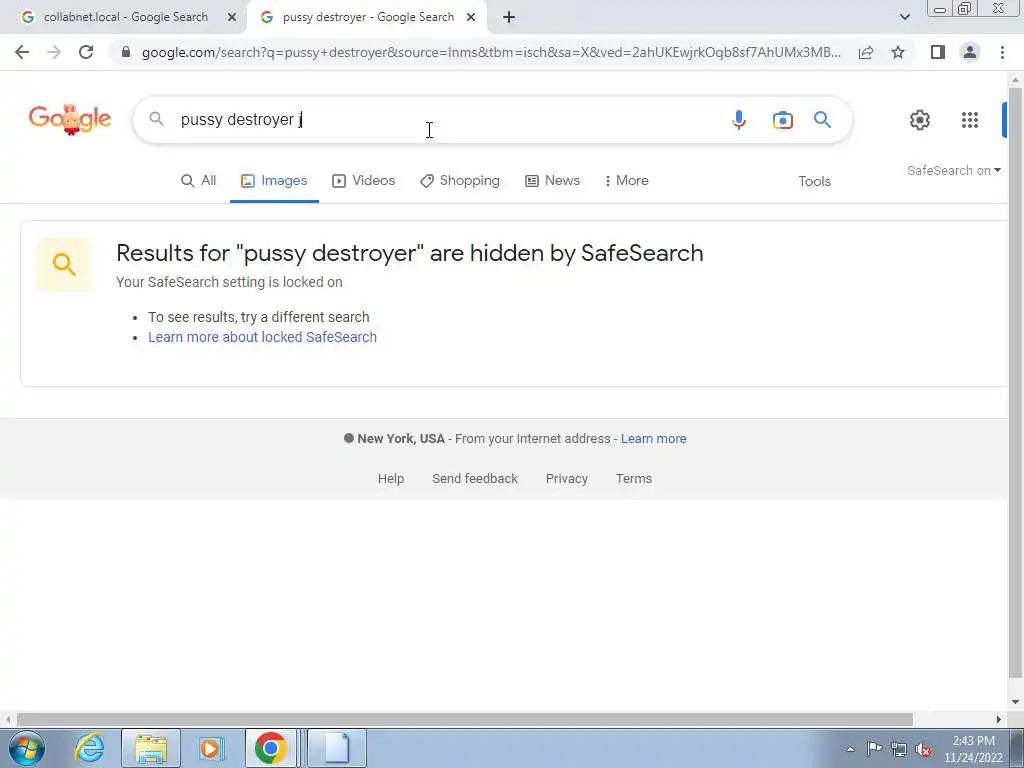Open the Chrome profile avatar

click(x=970, y=52)
